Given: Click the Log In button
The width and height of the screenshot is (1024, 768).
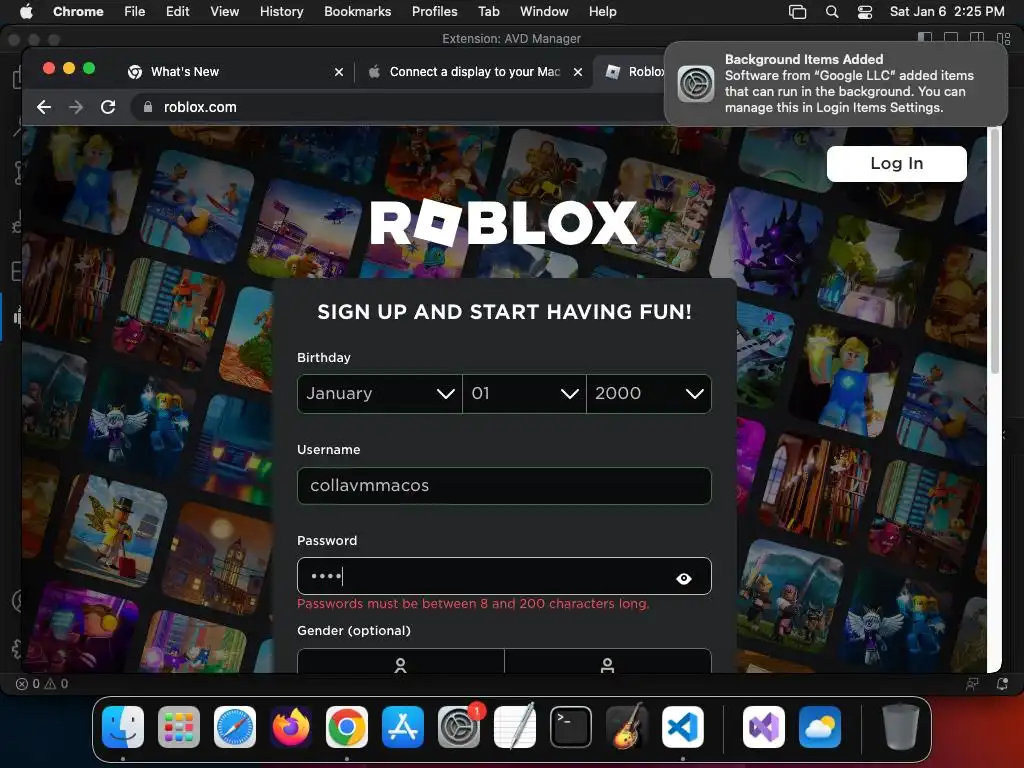Looking at the screenshot, I should 896,163.
